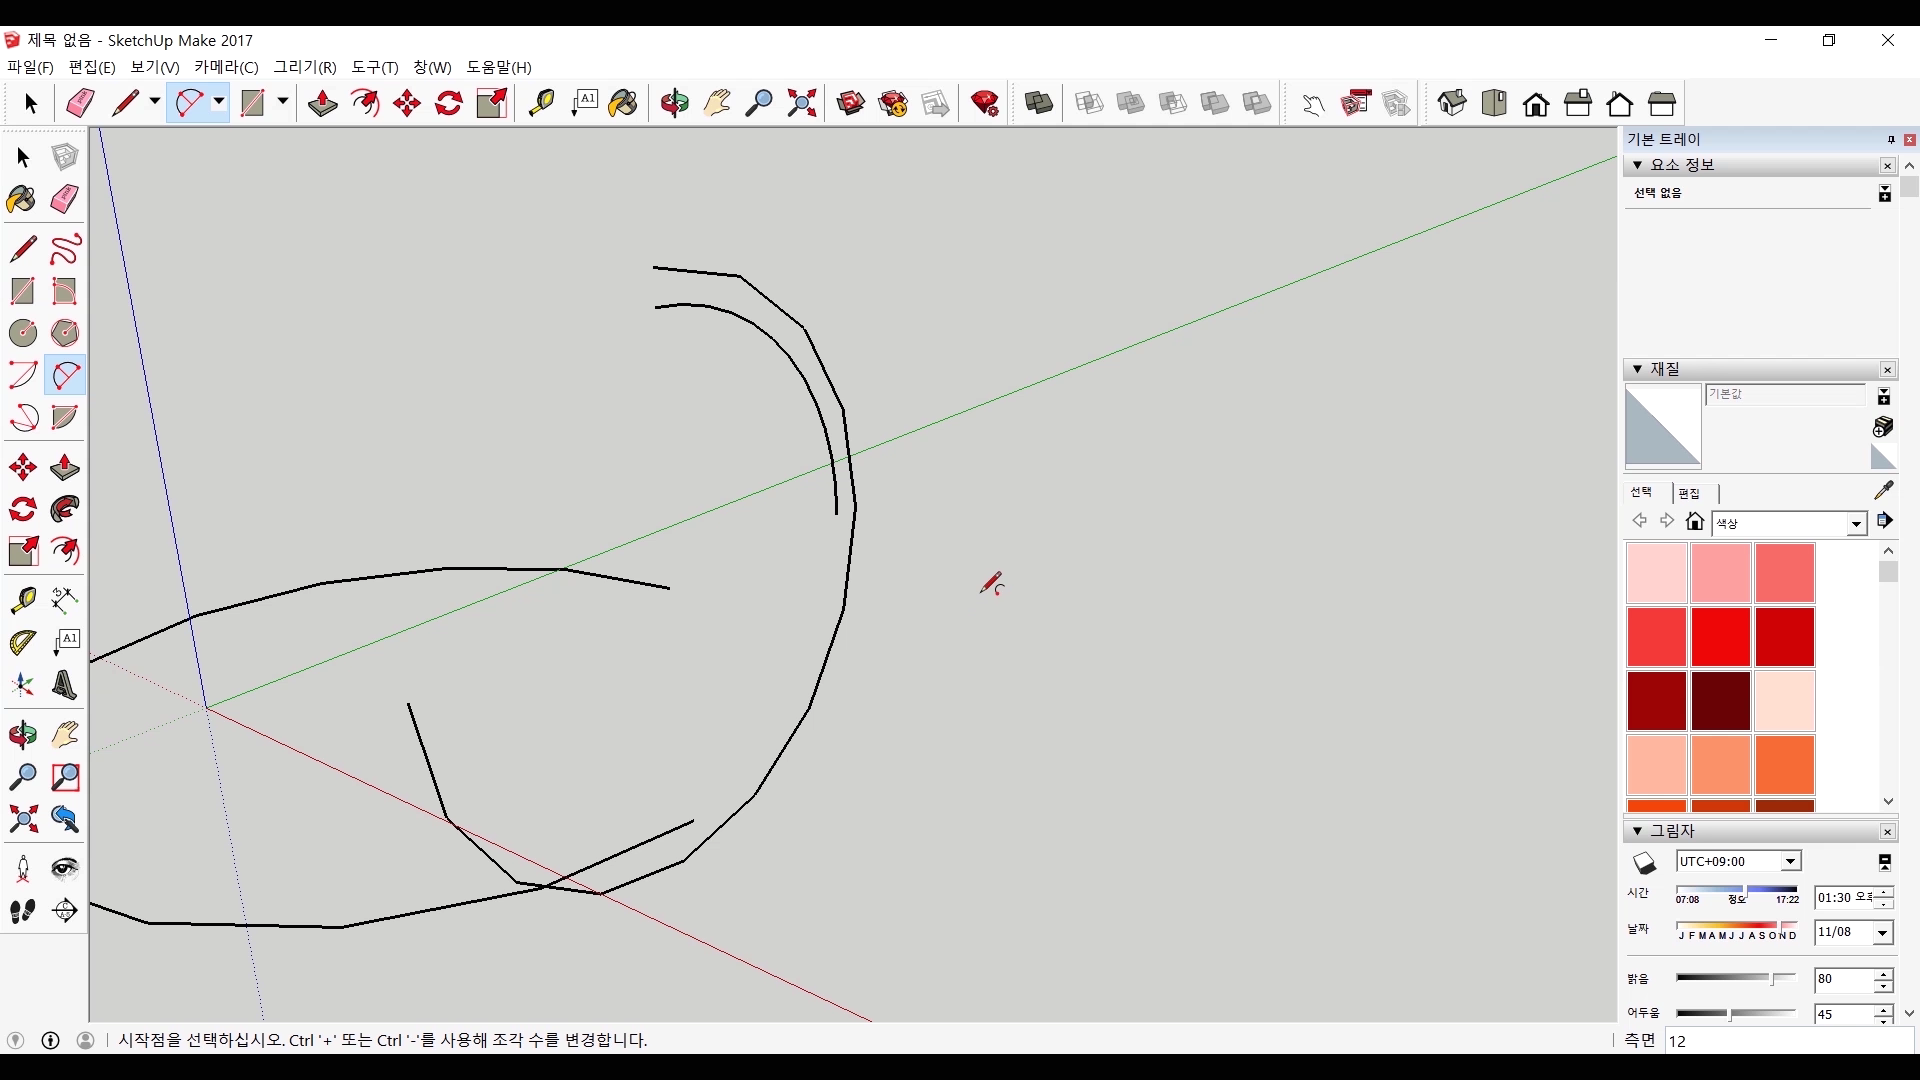The height and width of the screenshot is (1080, 1920).
Task: Open the 카메라(C) menu
Action: [x=226, y=67]
